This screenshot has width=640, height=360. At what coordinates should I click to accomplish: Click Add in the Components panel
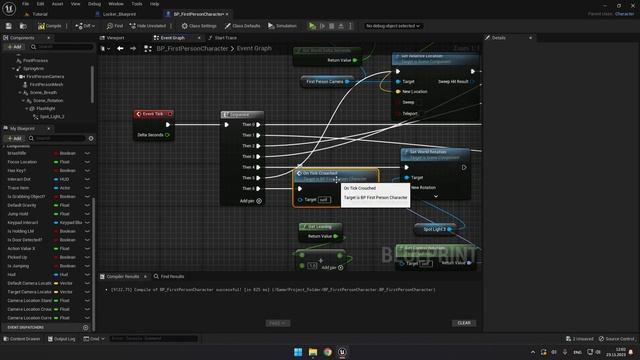point(14,47)
